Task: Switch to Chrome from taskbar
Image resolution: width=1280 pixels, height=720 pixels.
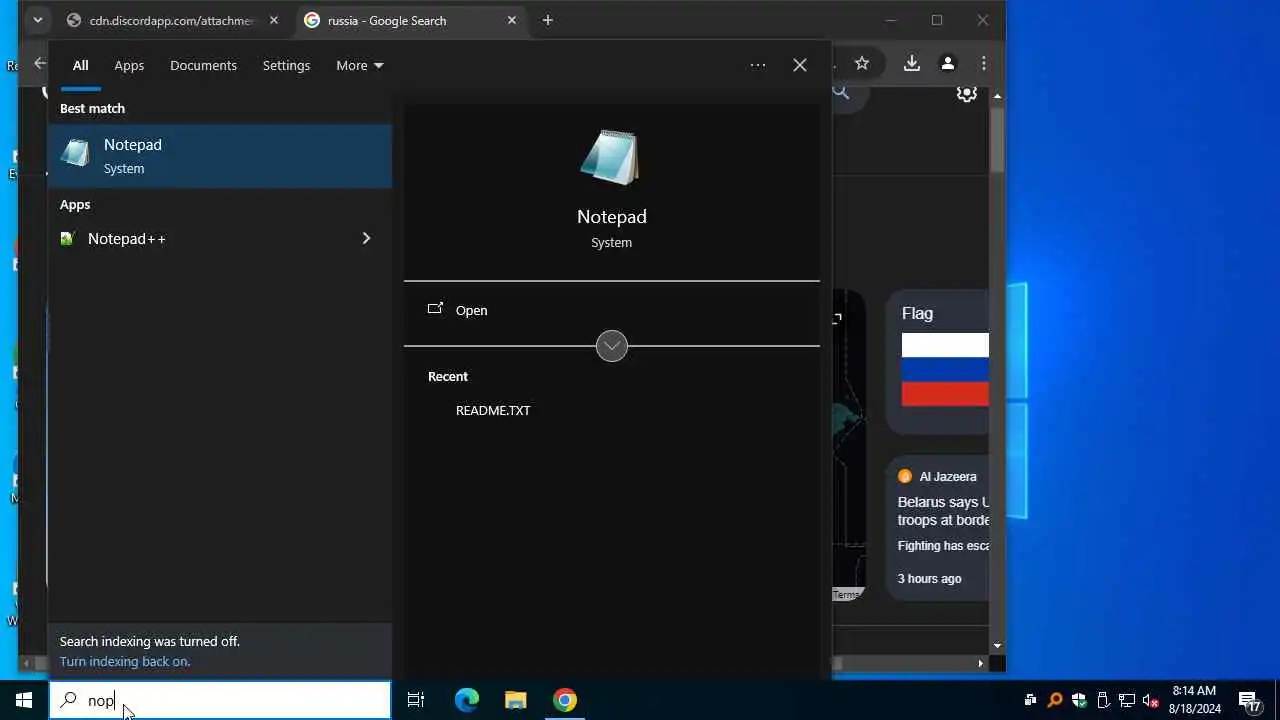Action: coord(565,700)
